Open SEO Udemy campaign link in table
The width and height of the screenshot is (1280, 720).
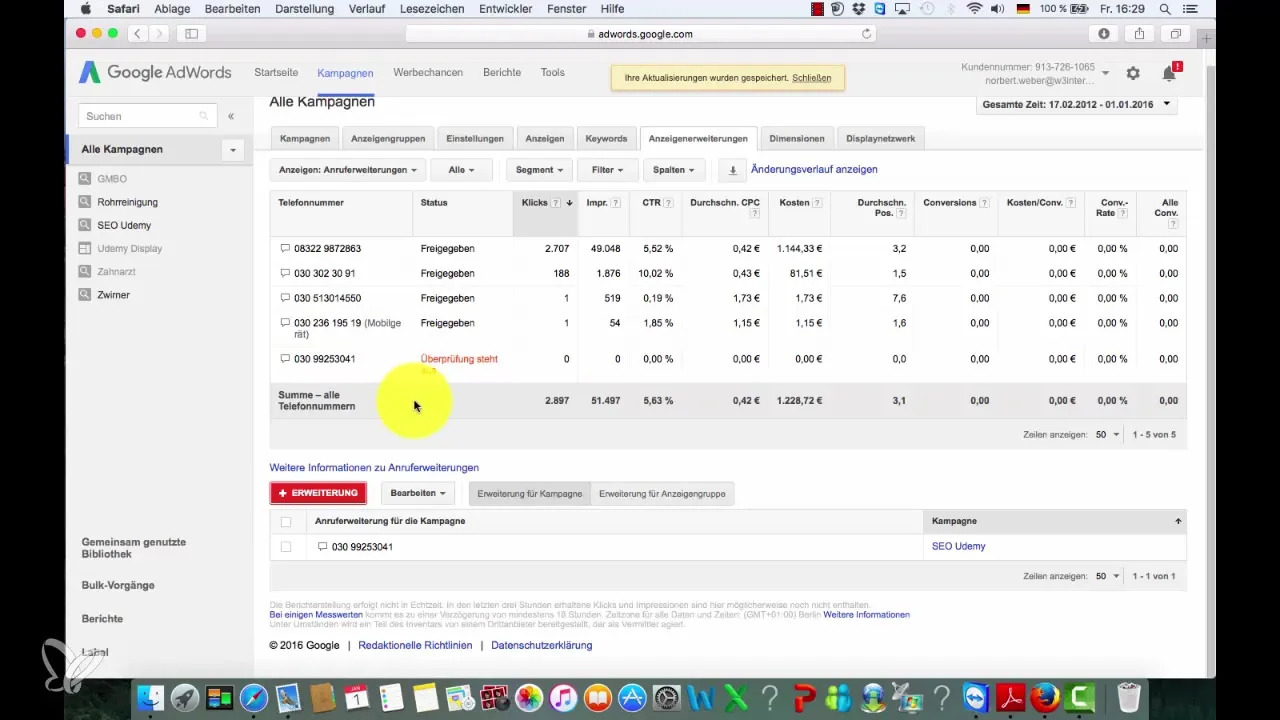coord(958,547)
